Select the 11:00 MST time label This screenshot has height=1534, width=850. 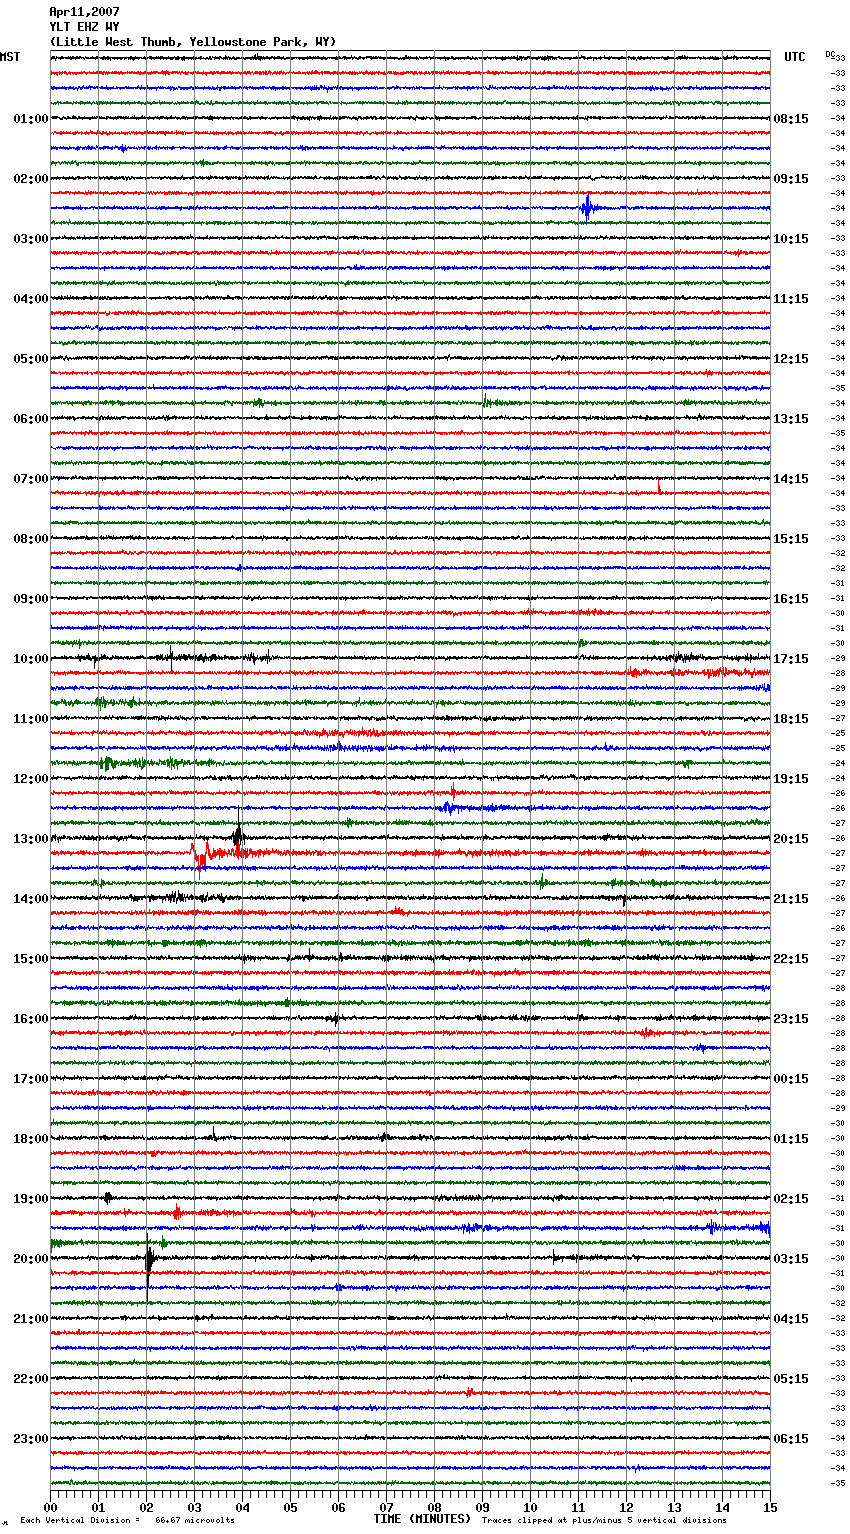[30, 719]
